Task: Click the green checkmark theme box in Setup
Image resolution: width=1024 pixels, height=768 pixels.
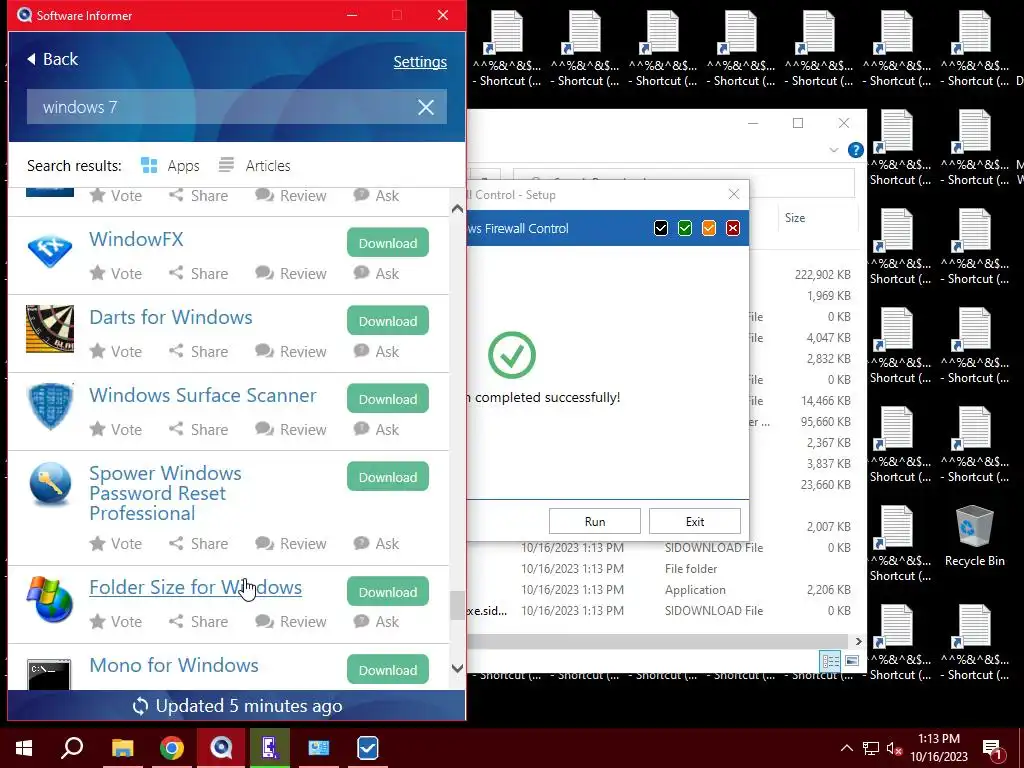Action: click(x=685, y=228)
